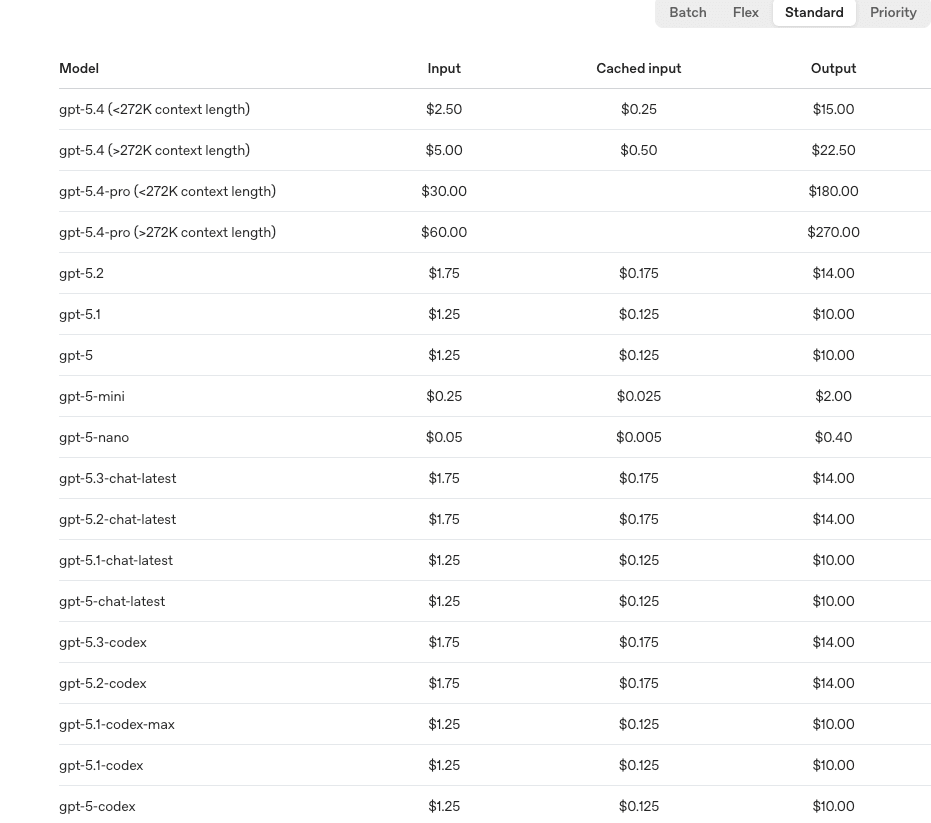Screen dimensions: 931x823
Task: Select the Priority pricing tab
Action: 893,12
